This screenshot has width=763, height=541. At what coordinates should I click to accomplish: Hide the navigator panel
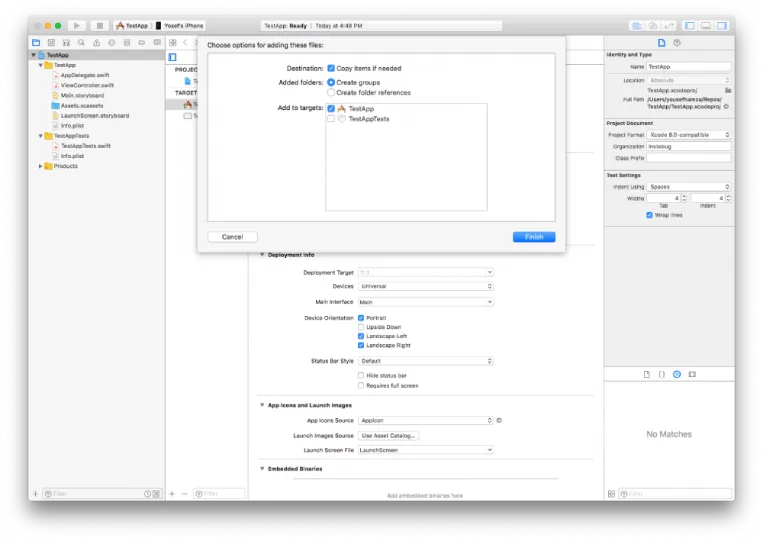click(690, 26)
